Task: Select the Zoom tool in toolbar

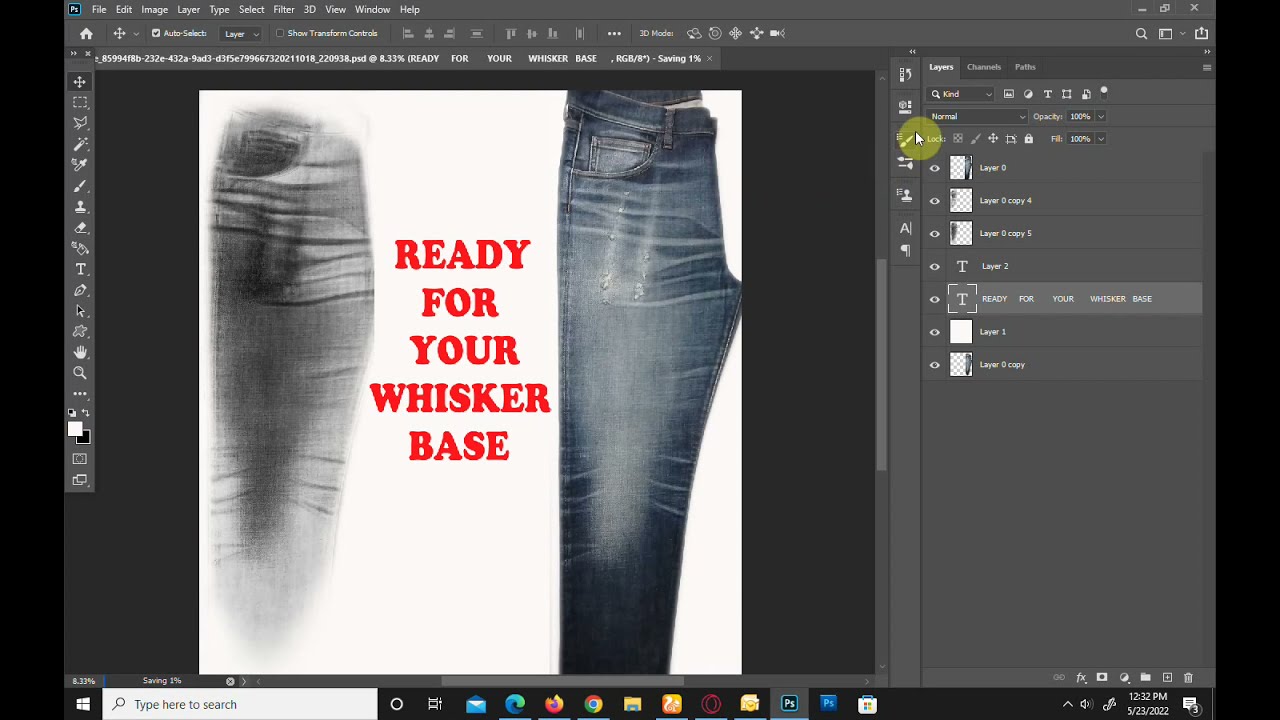Action: 80,373
